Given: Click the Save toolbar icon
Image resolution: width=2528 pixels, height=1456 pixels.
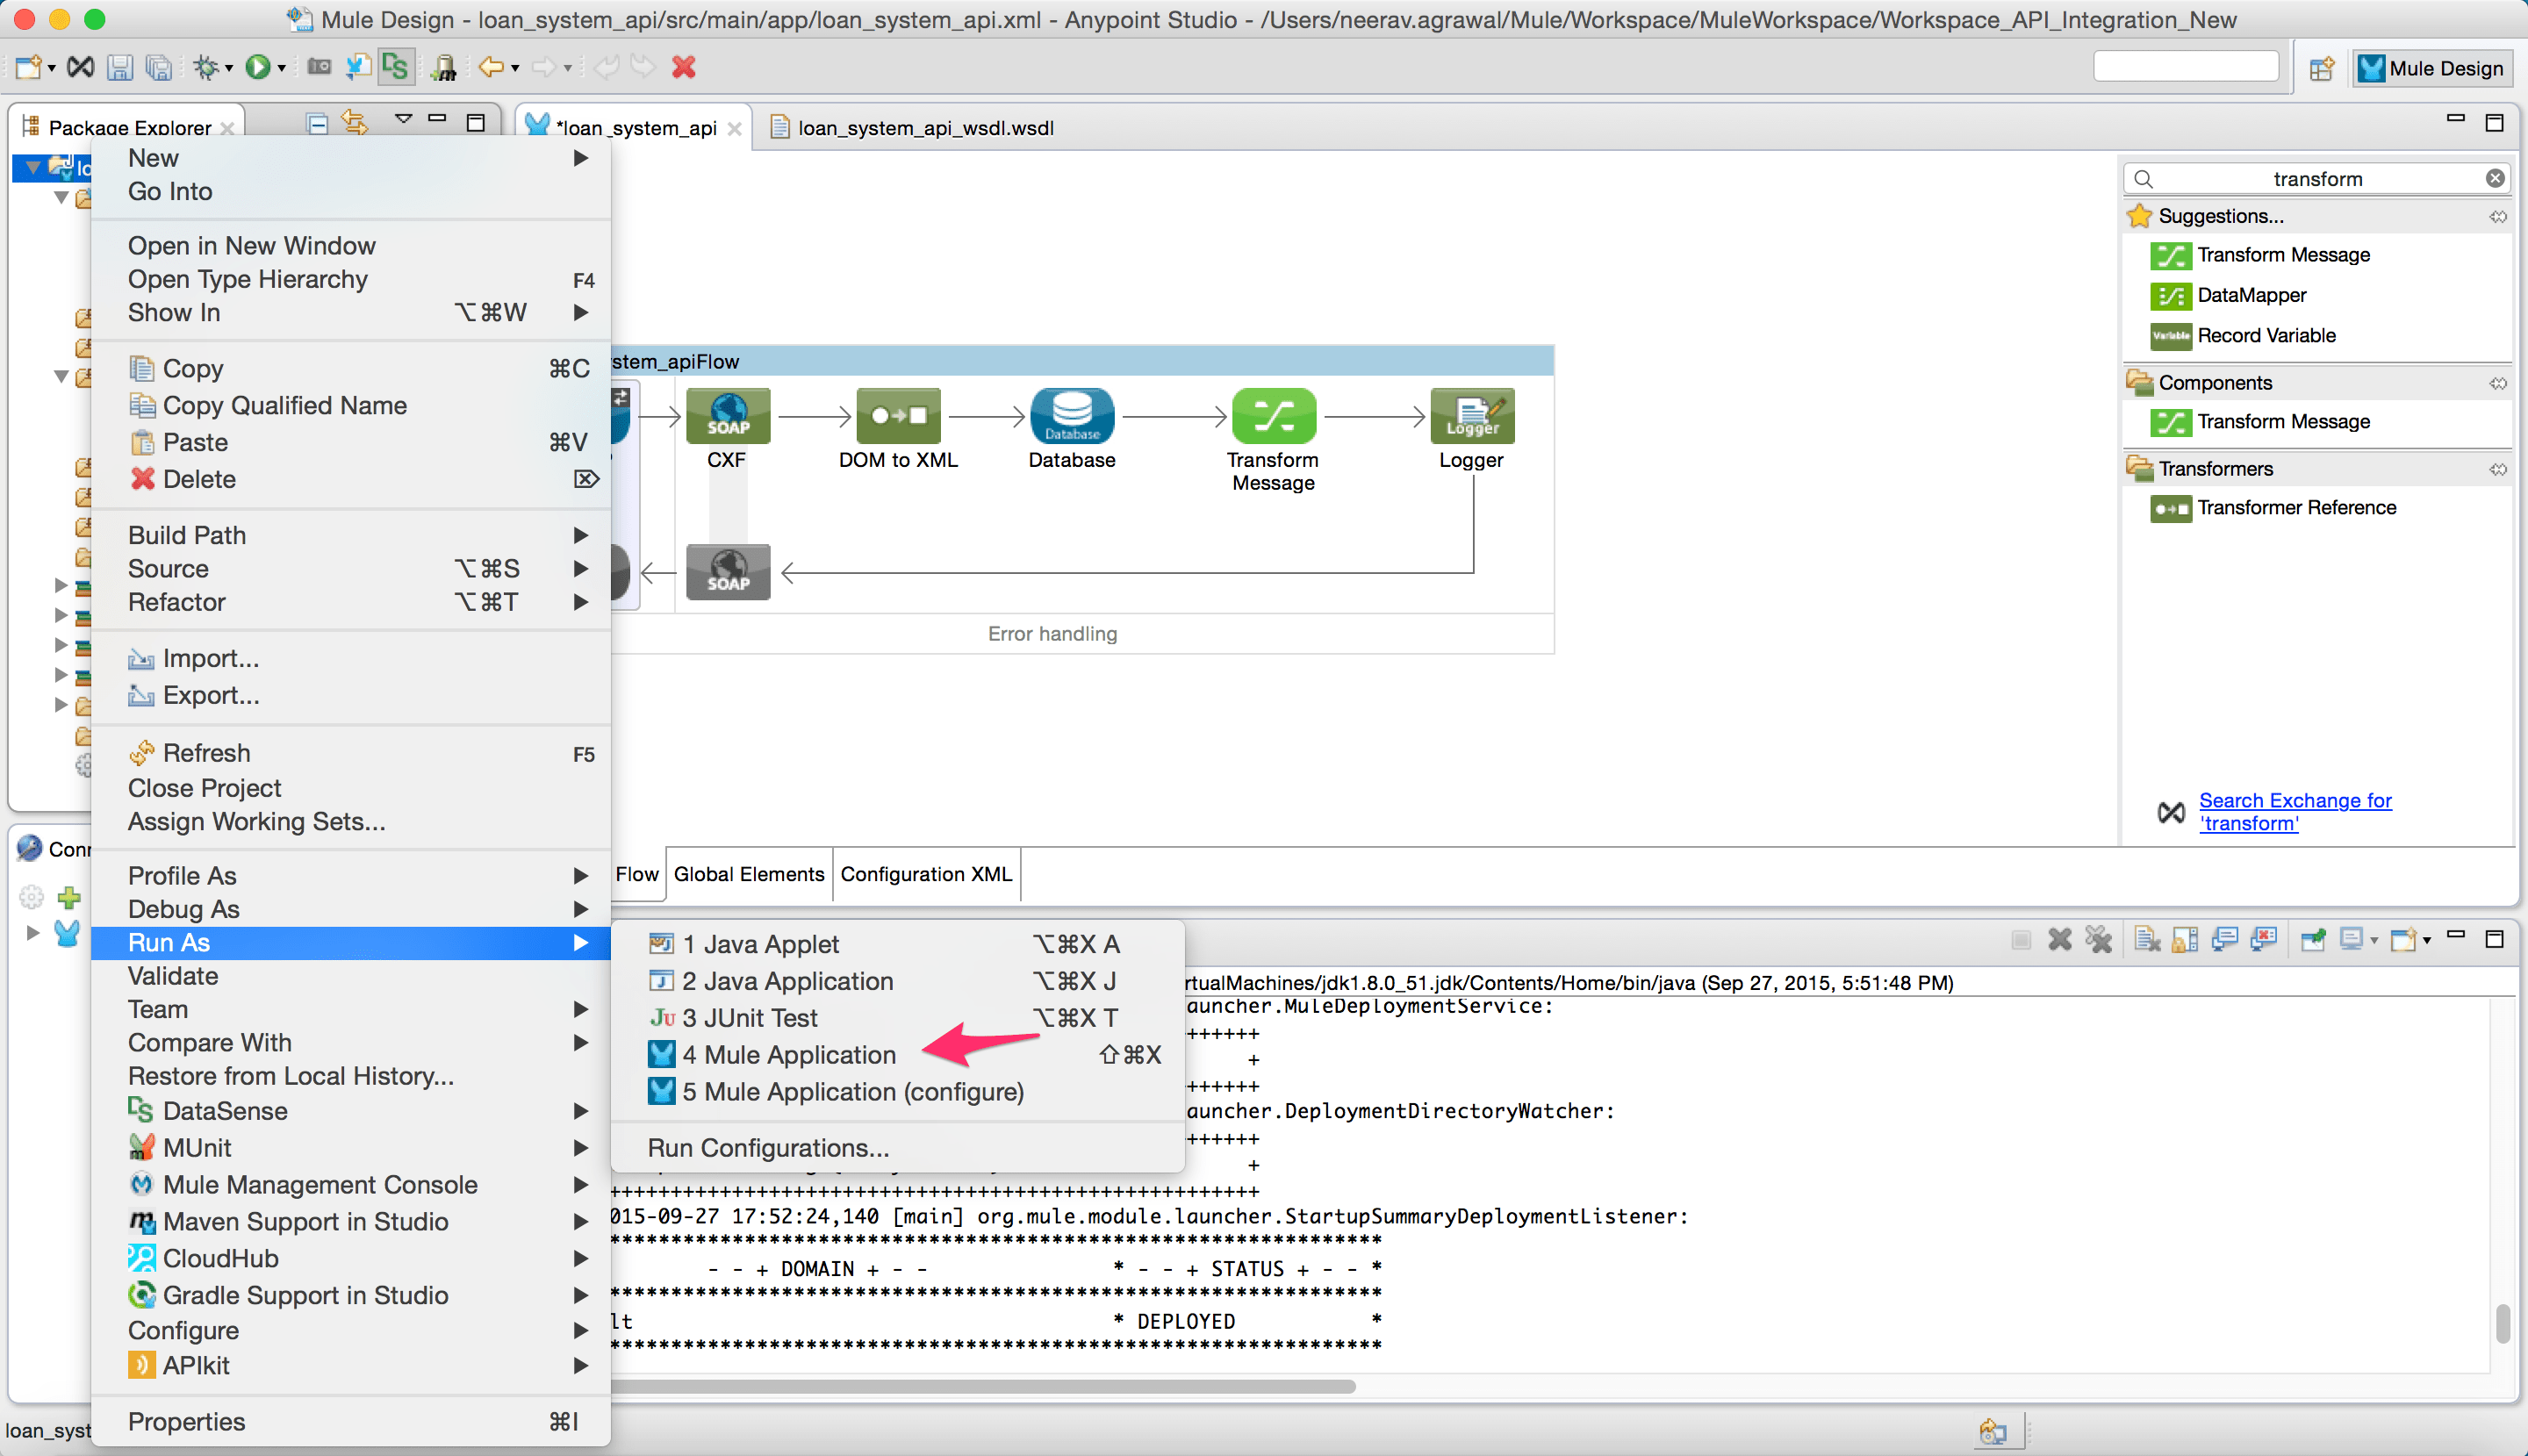Looking at the screenshot, I should tap(120, 67).
